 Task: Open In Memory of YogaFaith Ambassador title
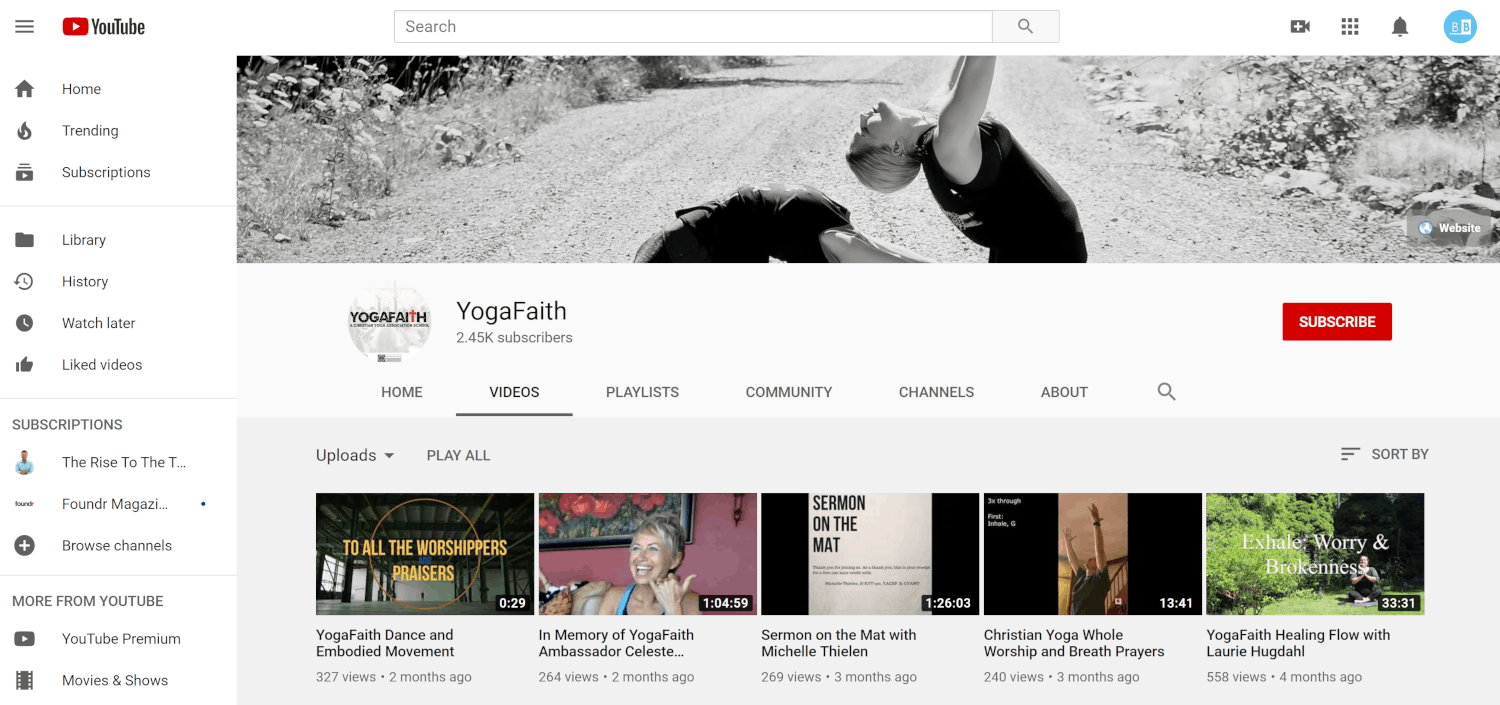616,643
